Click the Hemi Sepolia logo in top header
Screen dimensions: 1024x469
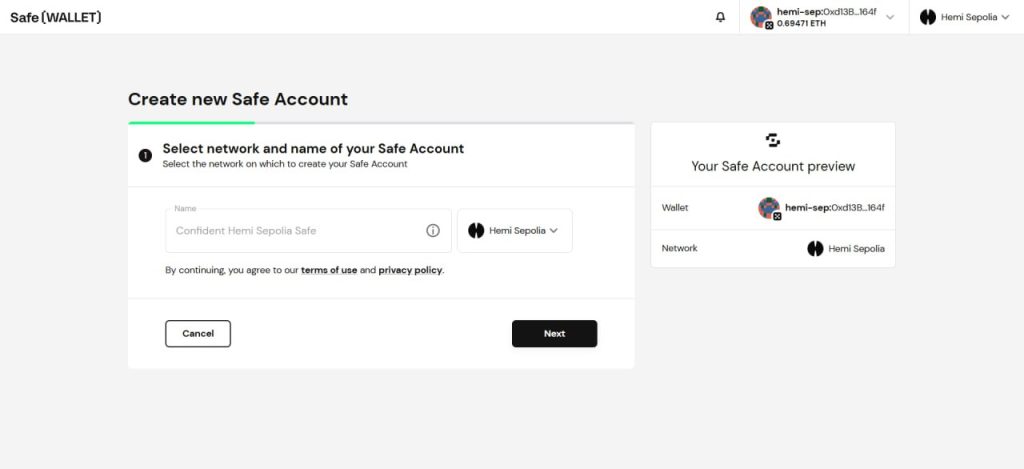[927, 17]
